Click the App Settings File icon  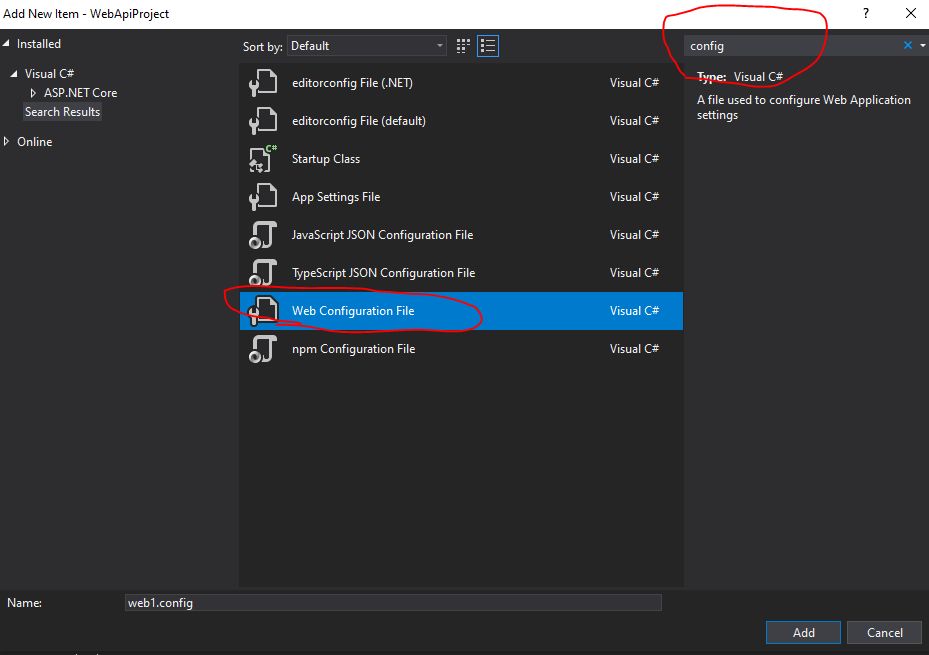click(x=262, y=197)
